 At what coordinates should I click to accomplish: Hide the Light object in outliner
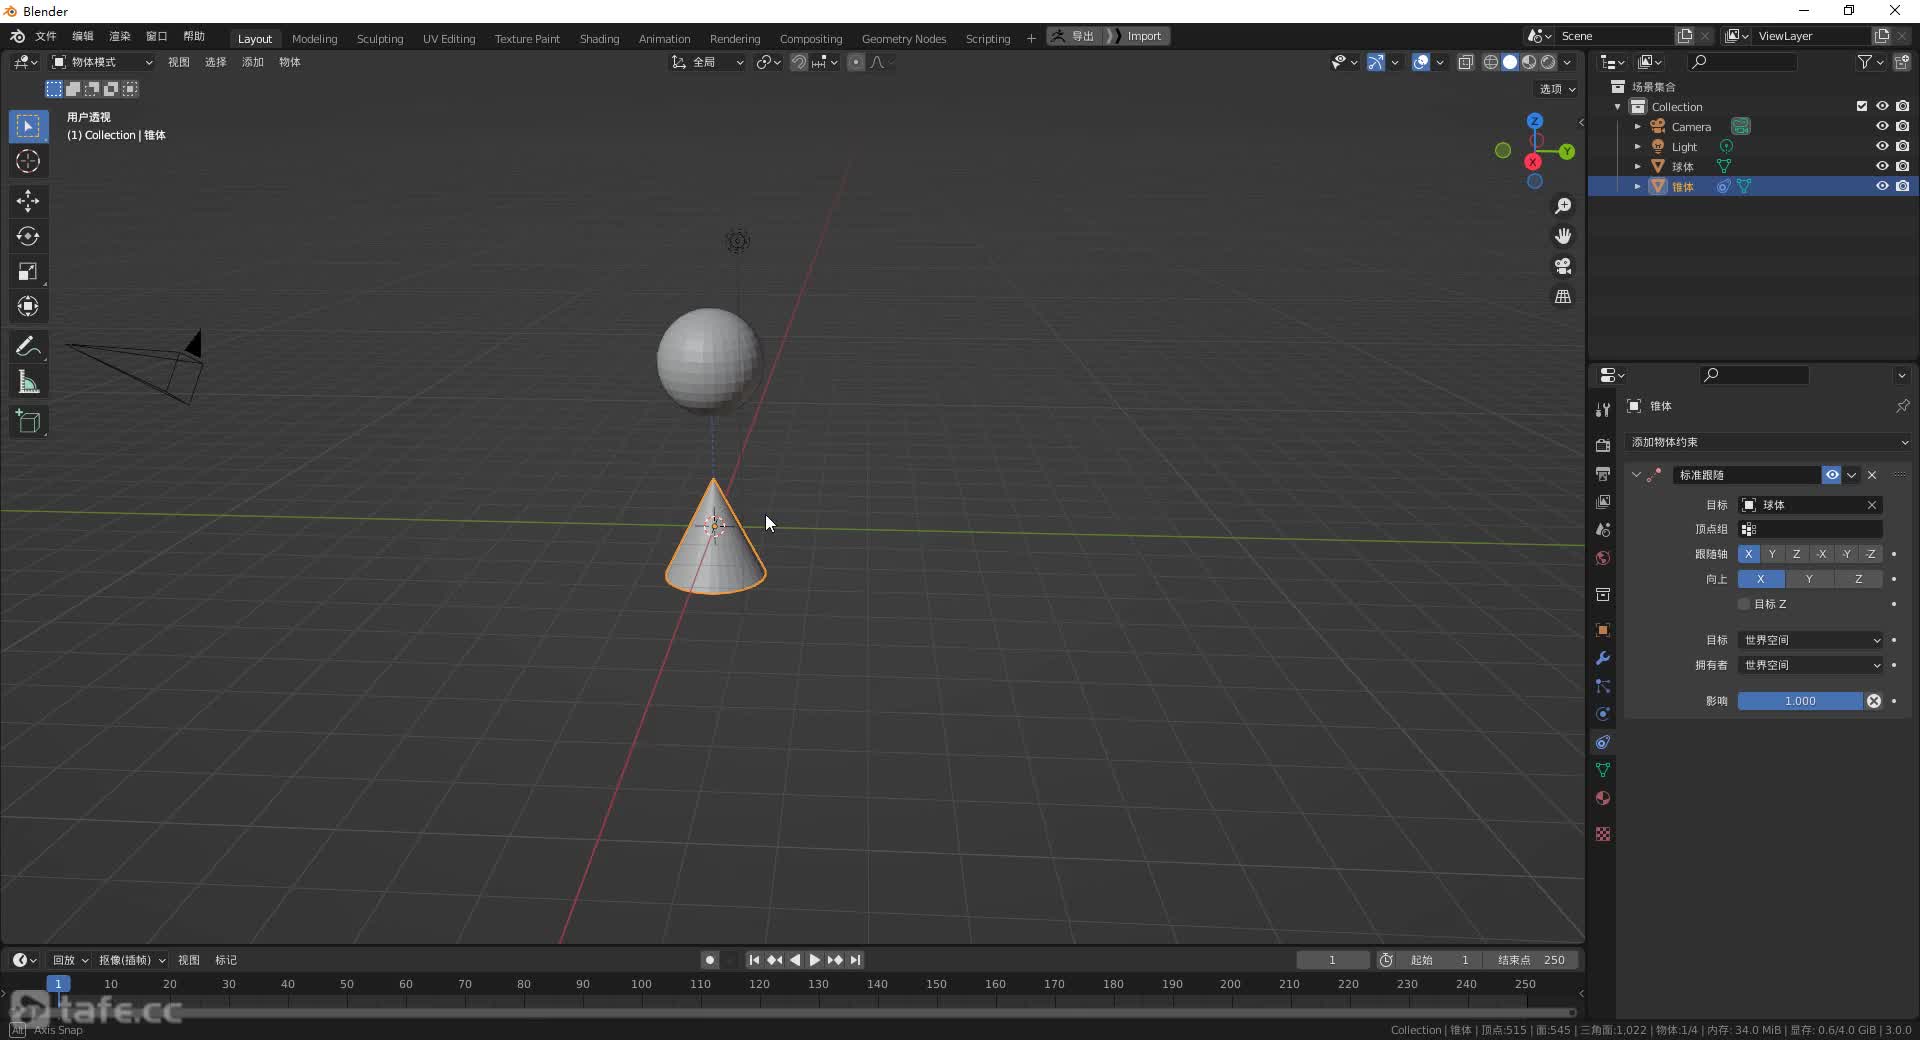pyautogui.click(x=1882, y=146)
